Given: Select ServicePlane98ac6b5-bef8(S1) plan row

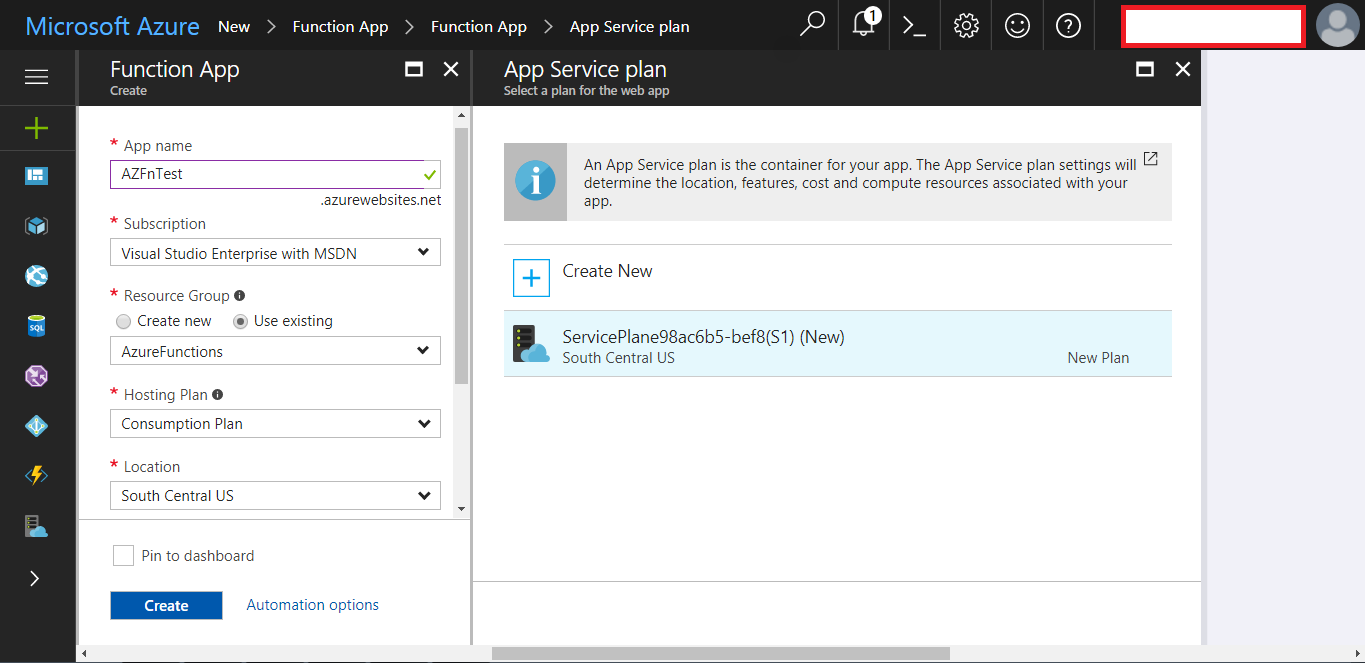Looking at the screenshot, I should pos(838,344).
